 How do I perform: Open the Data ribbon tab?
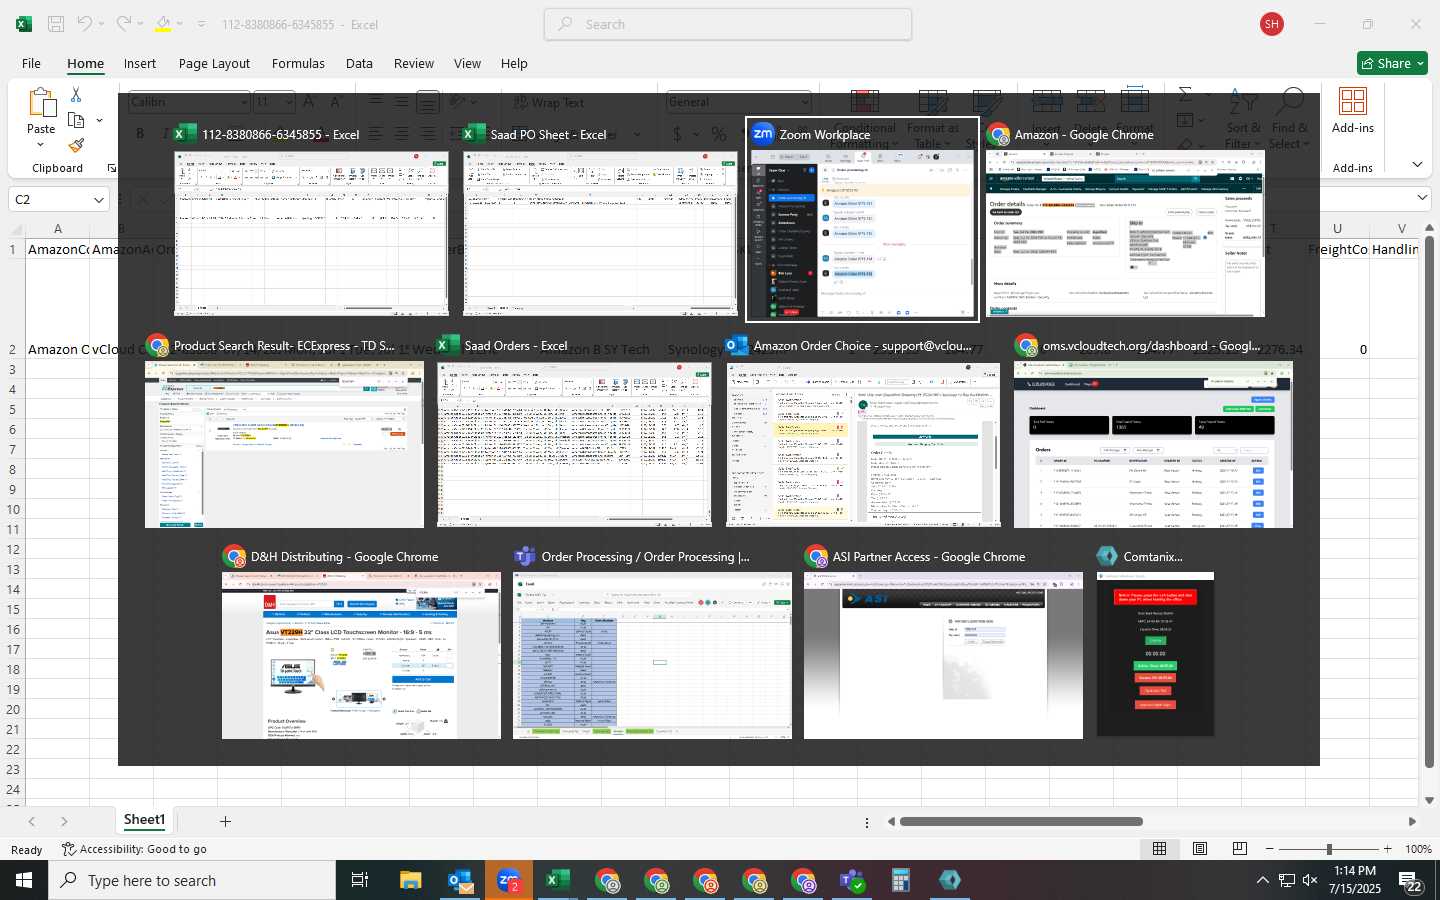point(359,63)
